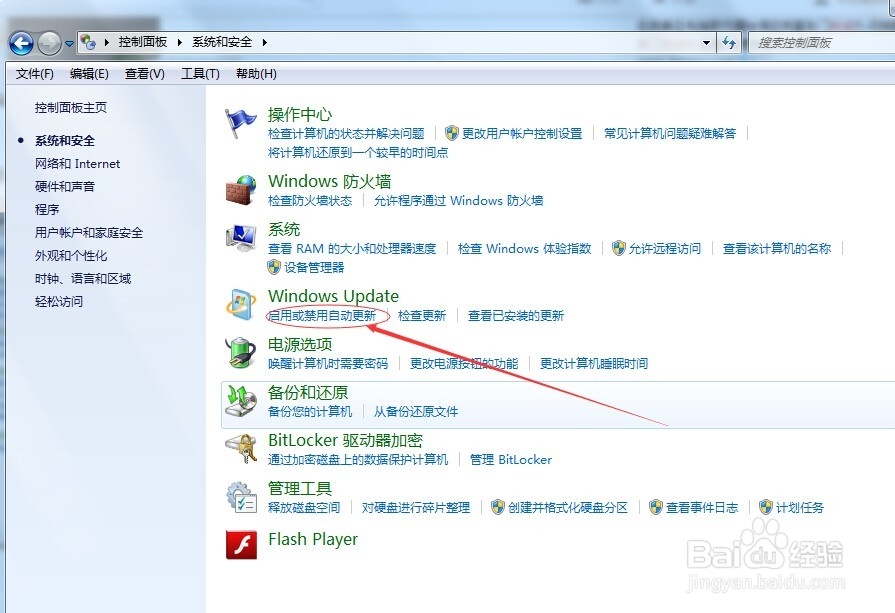Click the Back navigation arrow button

point(21,43)
